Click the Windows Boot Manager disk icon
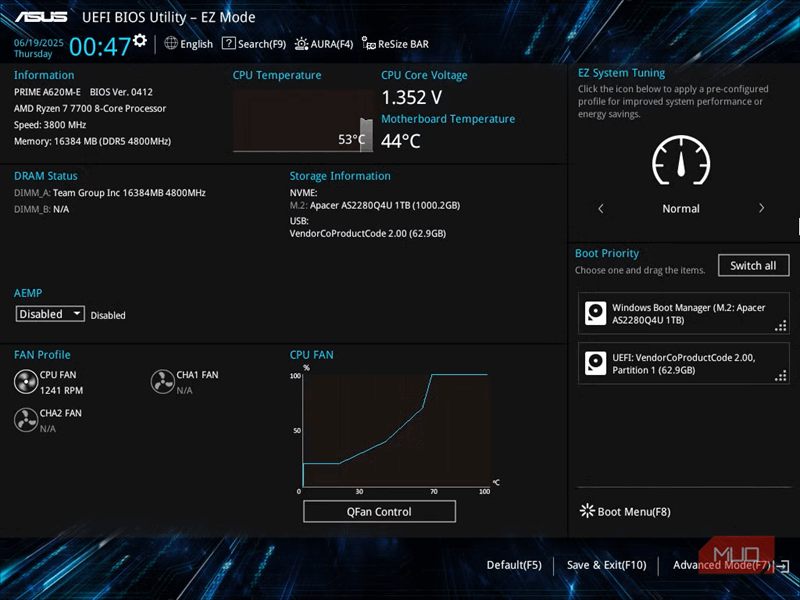Screen dimensions: 800x600 click(596, 314)
